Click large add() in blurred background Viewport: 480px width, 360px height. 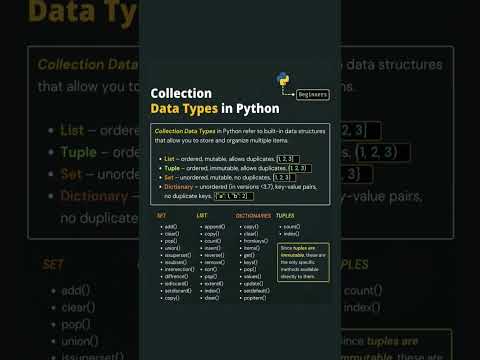76,291
